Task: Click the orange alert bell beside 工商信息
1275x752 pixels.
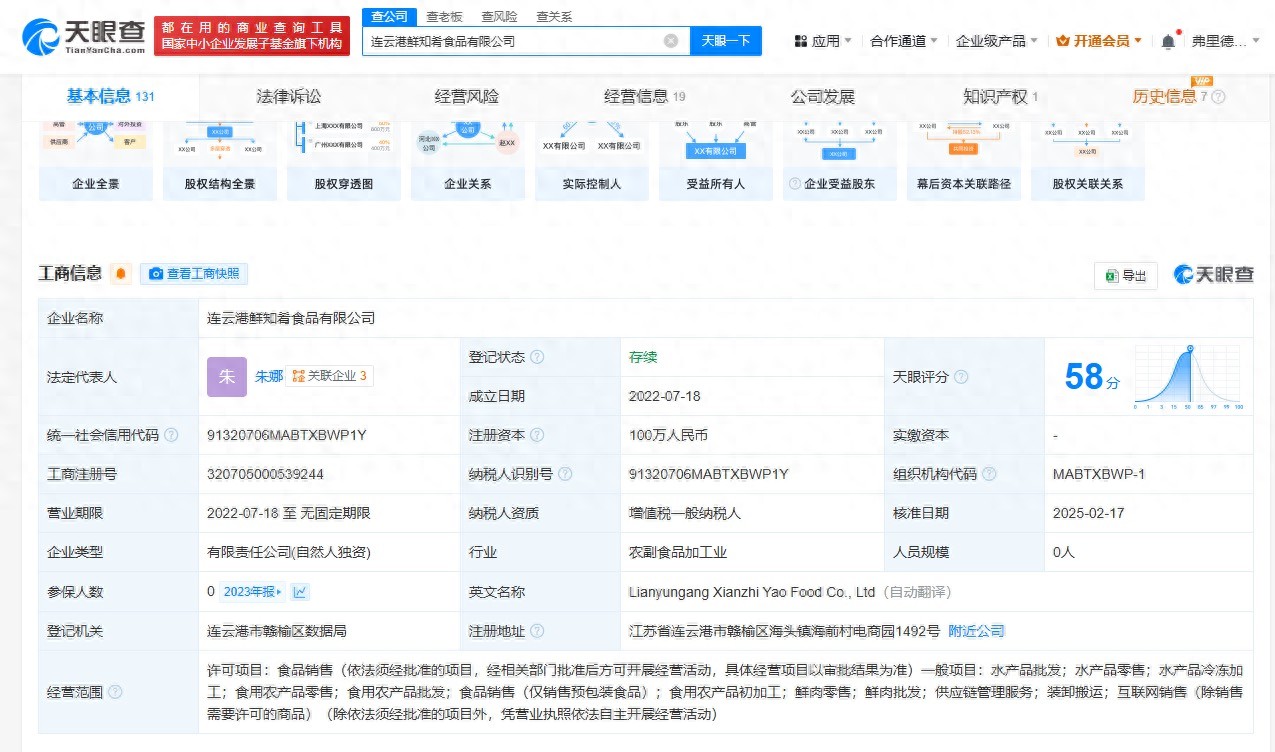Action: pyautogui.click(x=121, y=274)
